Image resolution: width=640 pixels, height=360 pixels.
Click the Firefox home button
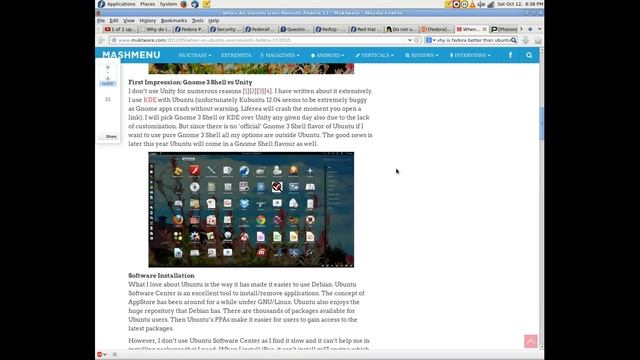tap(538, 40)
